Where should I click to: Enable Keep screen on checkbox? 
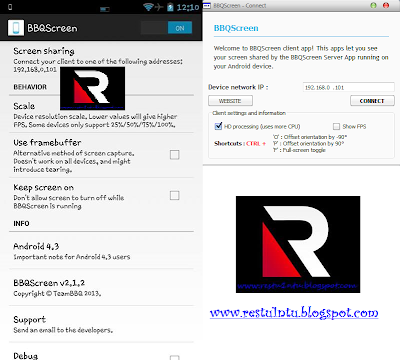tap(174, 195)
